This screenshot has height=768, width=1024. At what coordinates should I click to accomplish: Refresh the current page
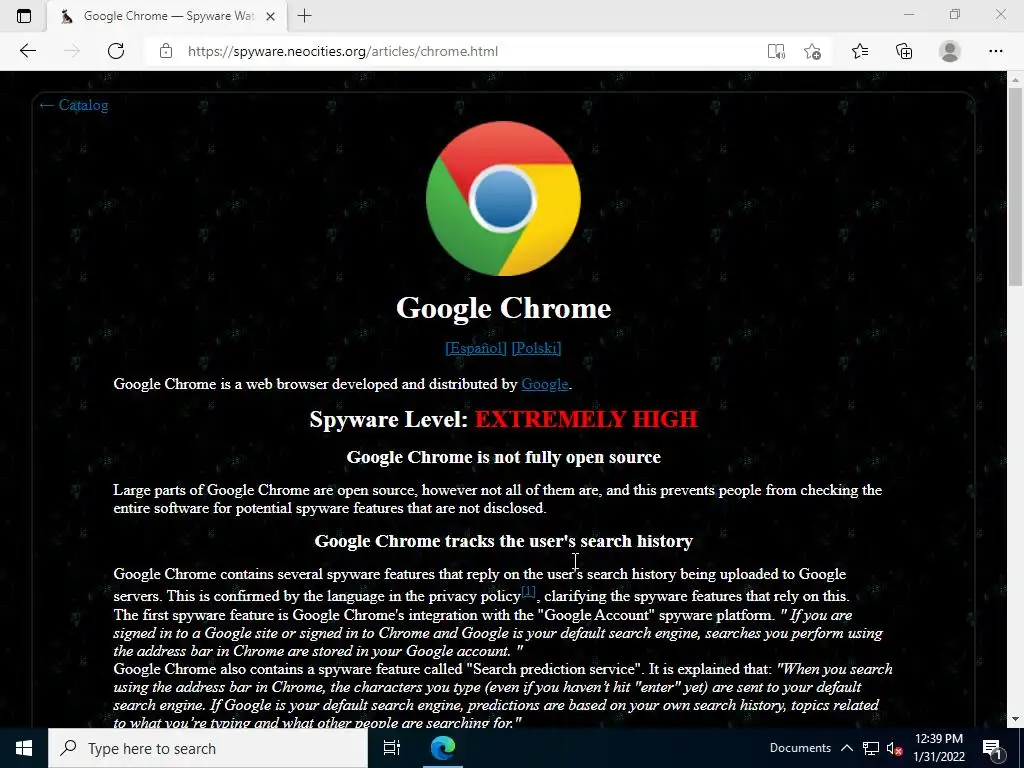click(x=116, y=51)
